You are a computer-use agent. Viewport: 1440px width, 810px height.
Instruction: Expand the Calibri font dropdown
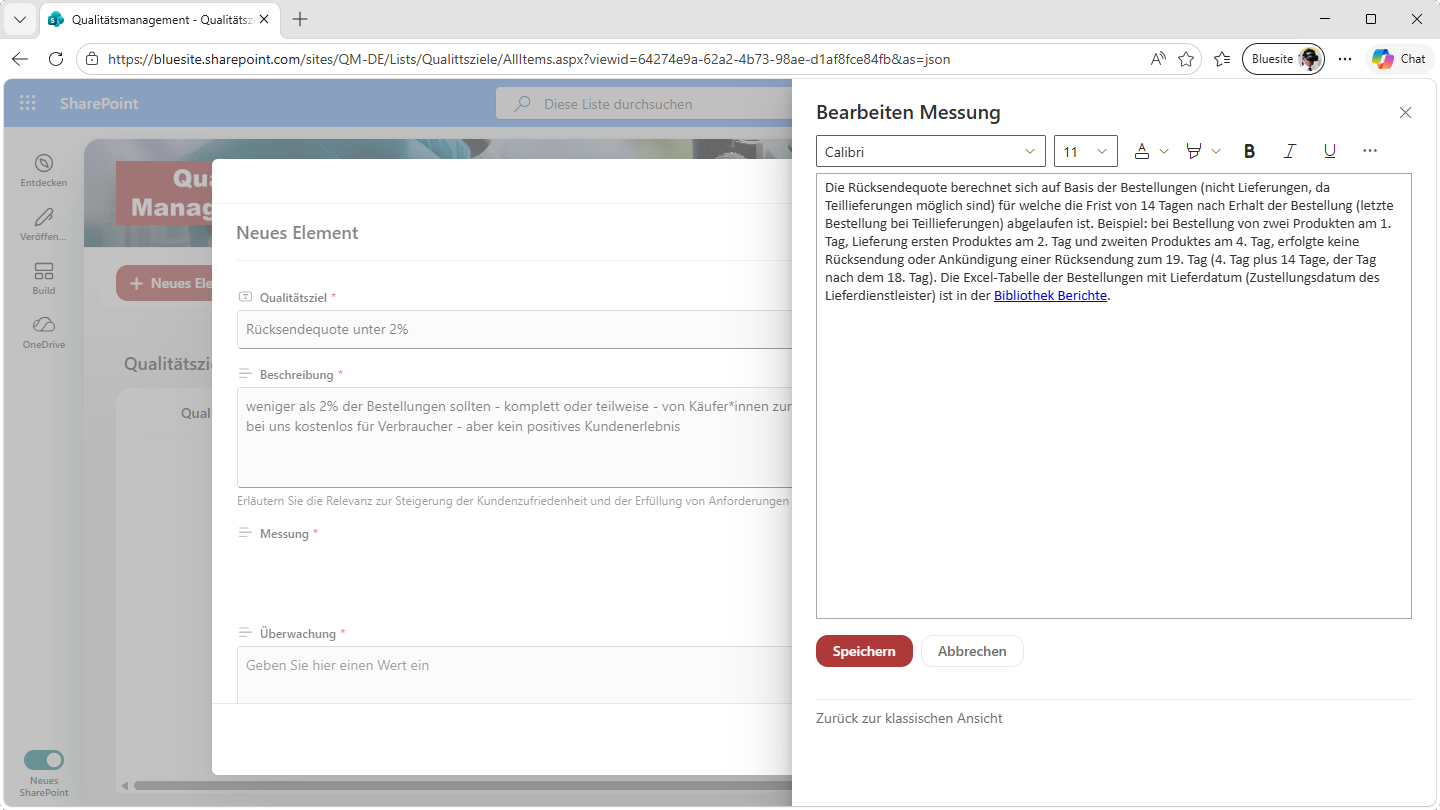click(930, 151)
